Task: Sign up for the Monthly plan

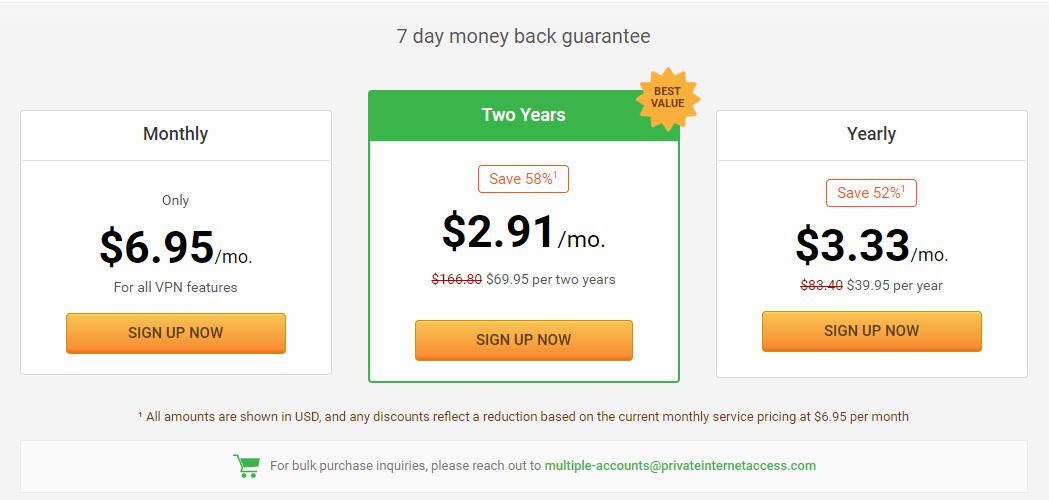Action: pyautogui.click(x=176, y=333)
